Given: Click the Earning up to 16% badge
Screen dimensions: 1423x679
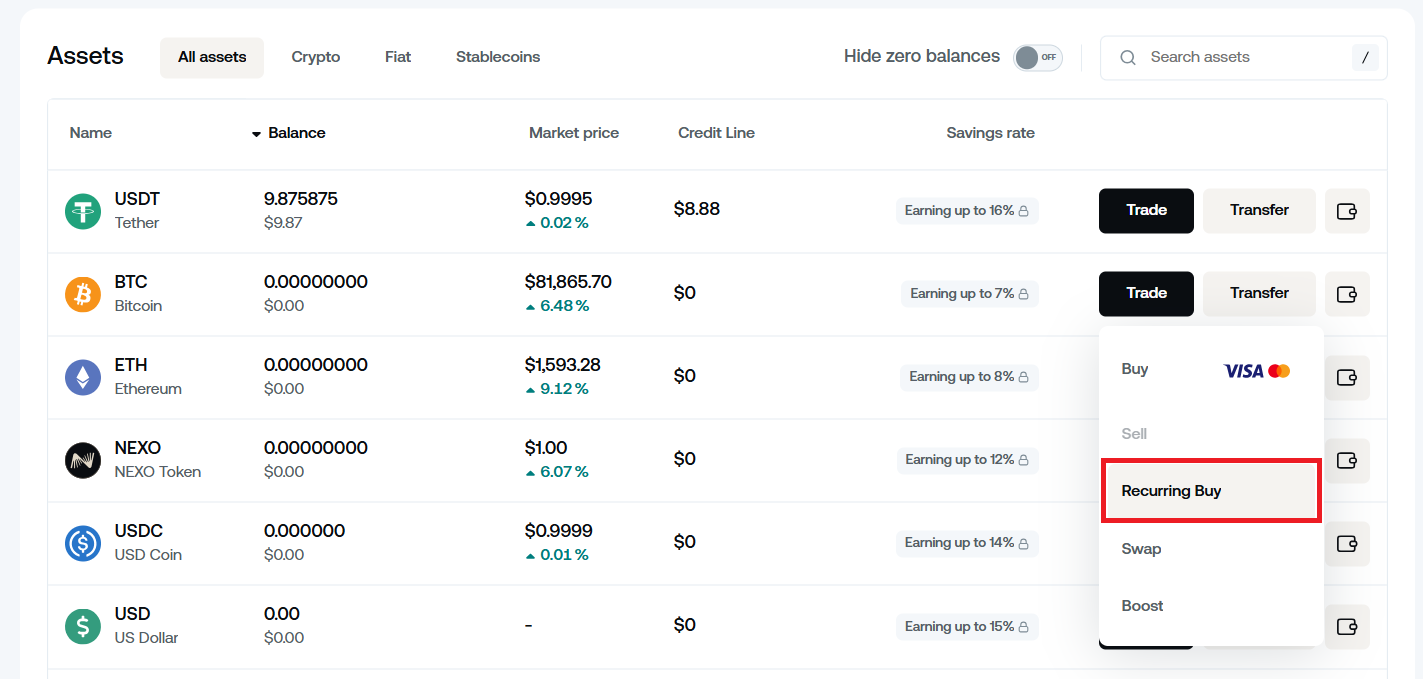Looking at the screenshot, I should 967,211.
